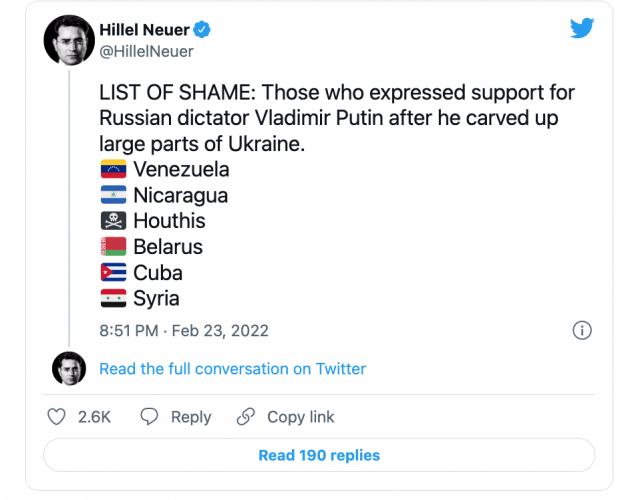
Task: Click the Cuba flag emoji
Action: pyautogui.click(x=113, y=273)
